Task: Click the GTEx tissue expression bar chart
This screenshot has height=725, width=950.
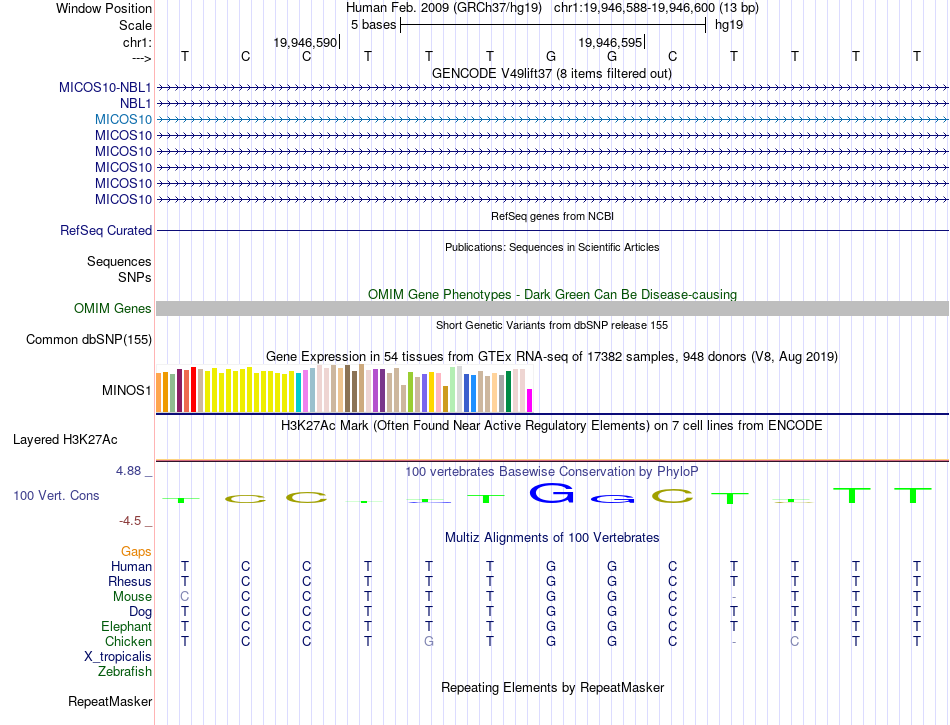Action: (x=344, y=388)
